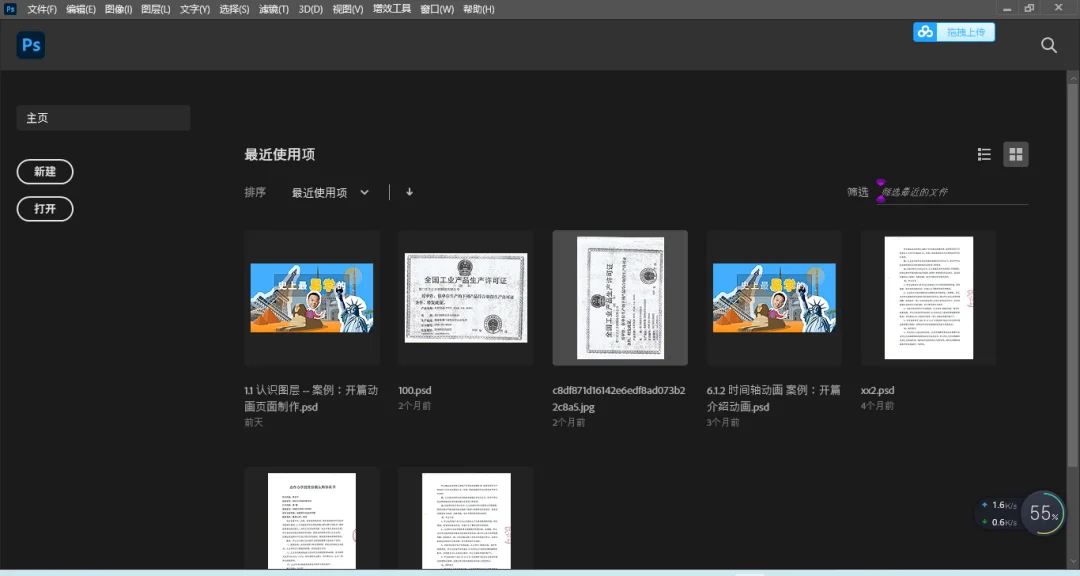The width and height of the screenshot is (1080, 576).
Task: Switch to grid view icon
Action: tap(1016, 154)
